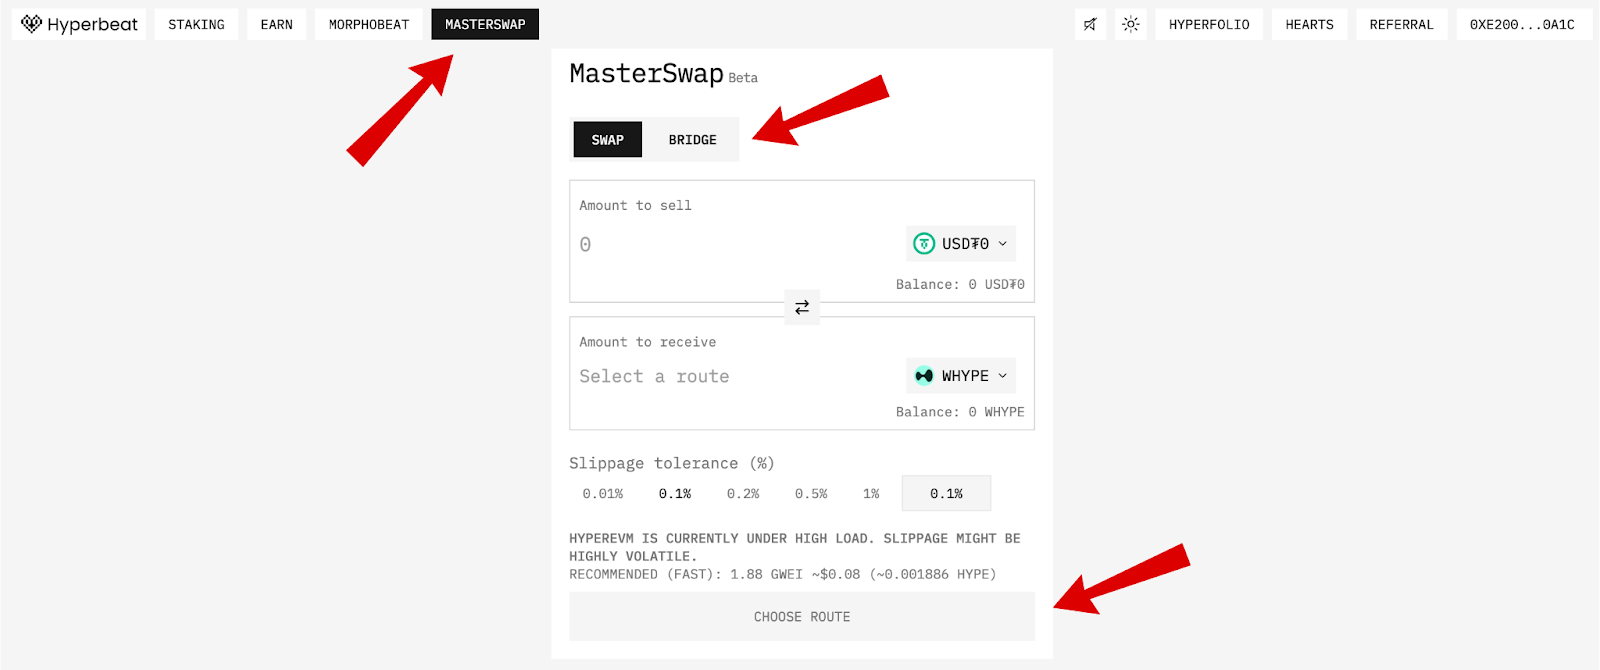Click the recommended gas 1.88 GWEI line
This screenshot has width=1600, height=670.
782,575
